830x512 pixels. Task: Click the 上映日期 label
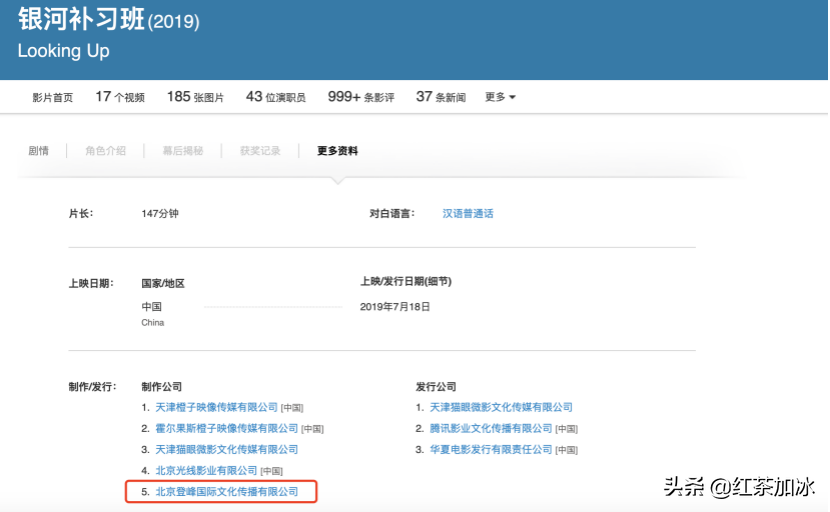91,284
